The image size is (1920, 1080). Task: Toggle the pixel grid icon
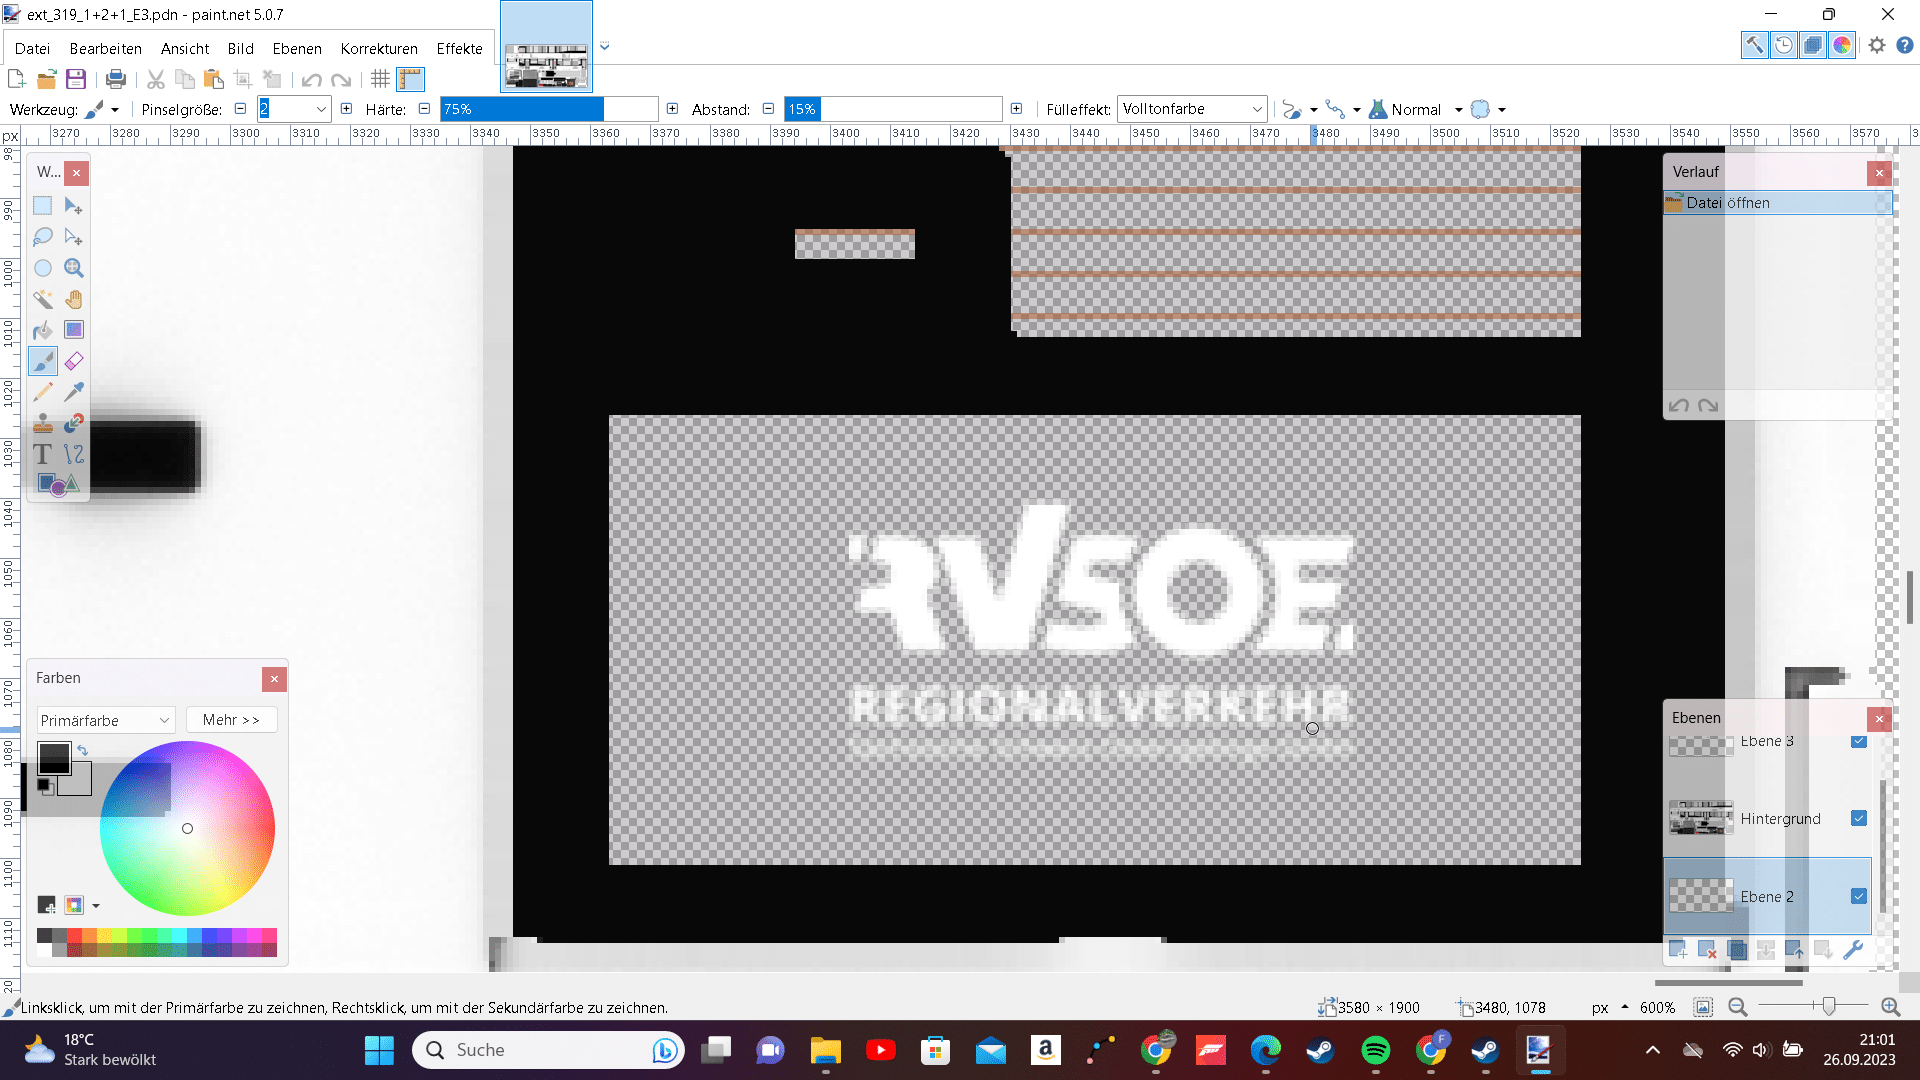click(x=380, y=79)
